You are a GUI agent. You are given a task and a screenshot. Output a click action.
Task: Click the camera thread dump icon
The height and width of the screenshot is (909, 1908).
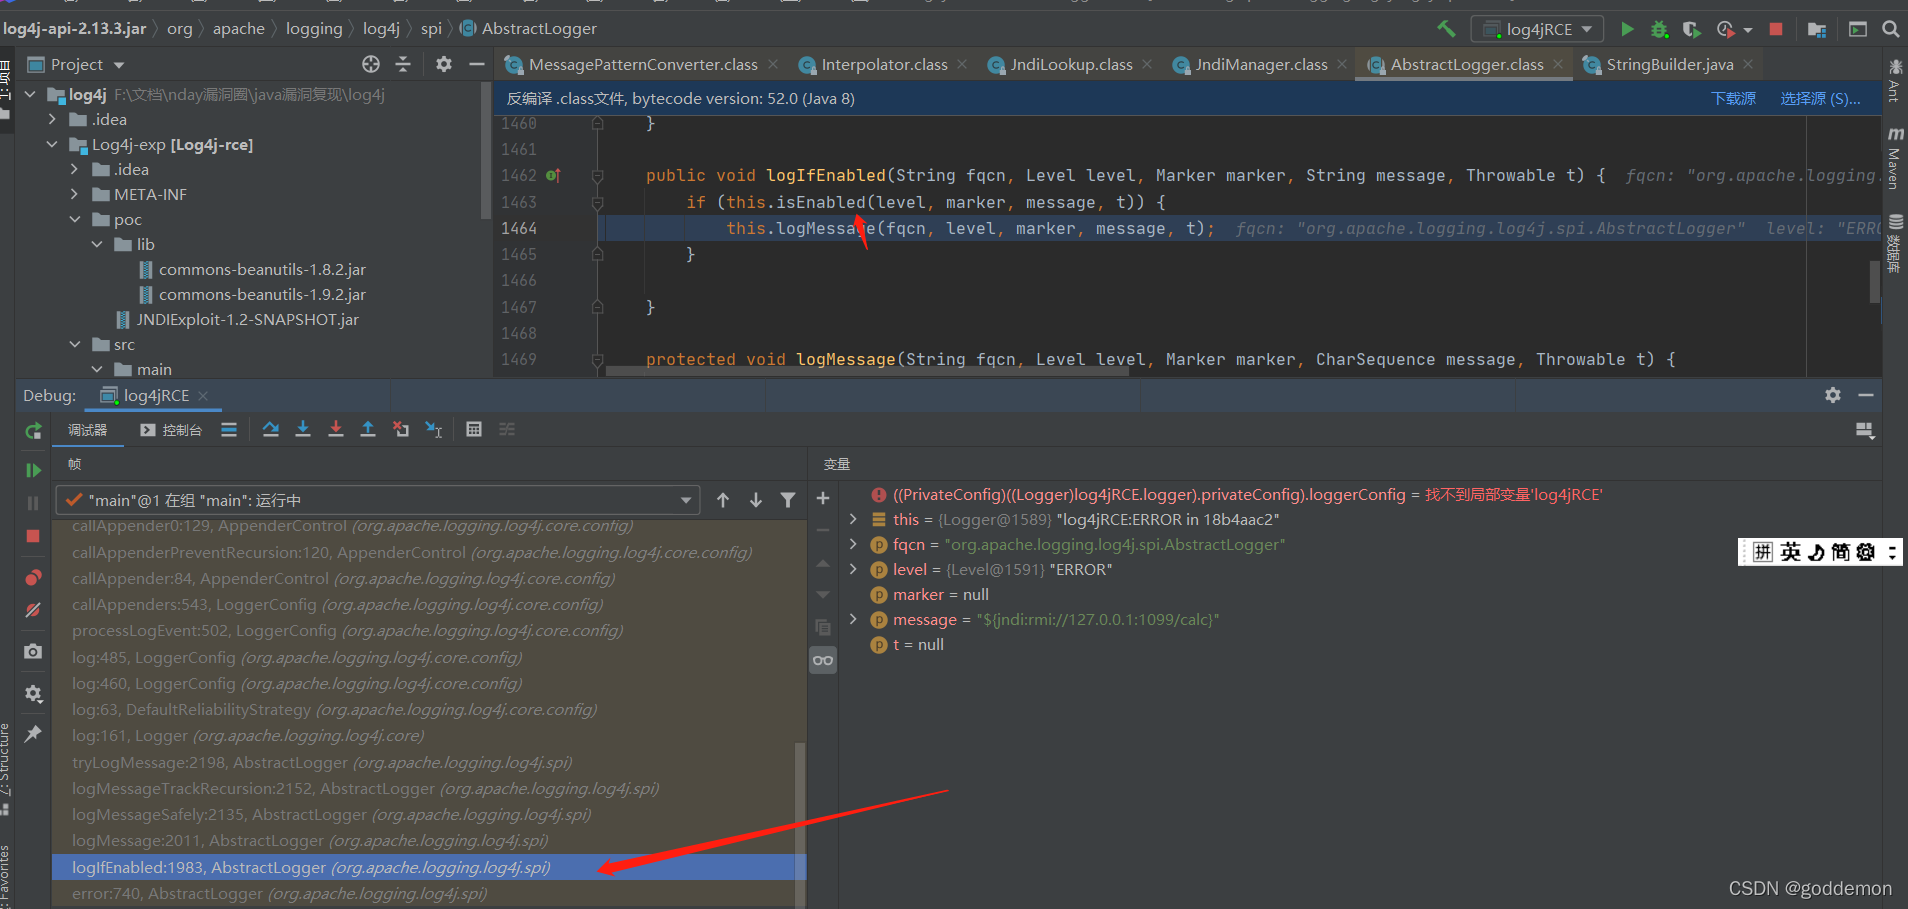pos(33,651)
